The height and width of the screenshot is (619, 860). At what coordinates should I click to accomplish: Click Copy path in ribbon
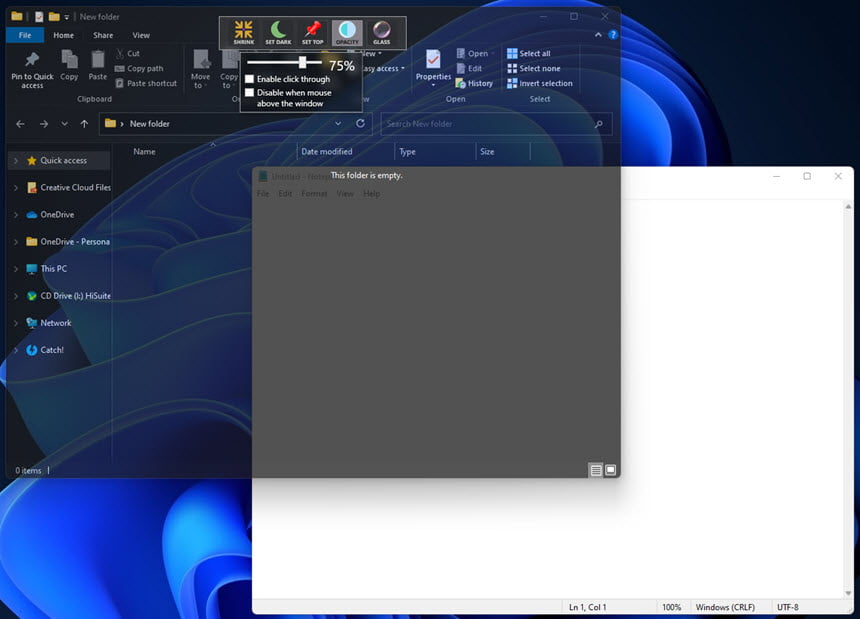coord(139,69)
